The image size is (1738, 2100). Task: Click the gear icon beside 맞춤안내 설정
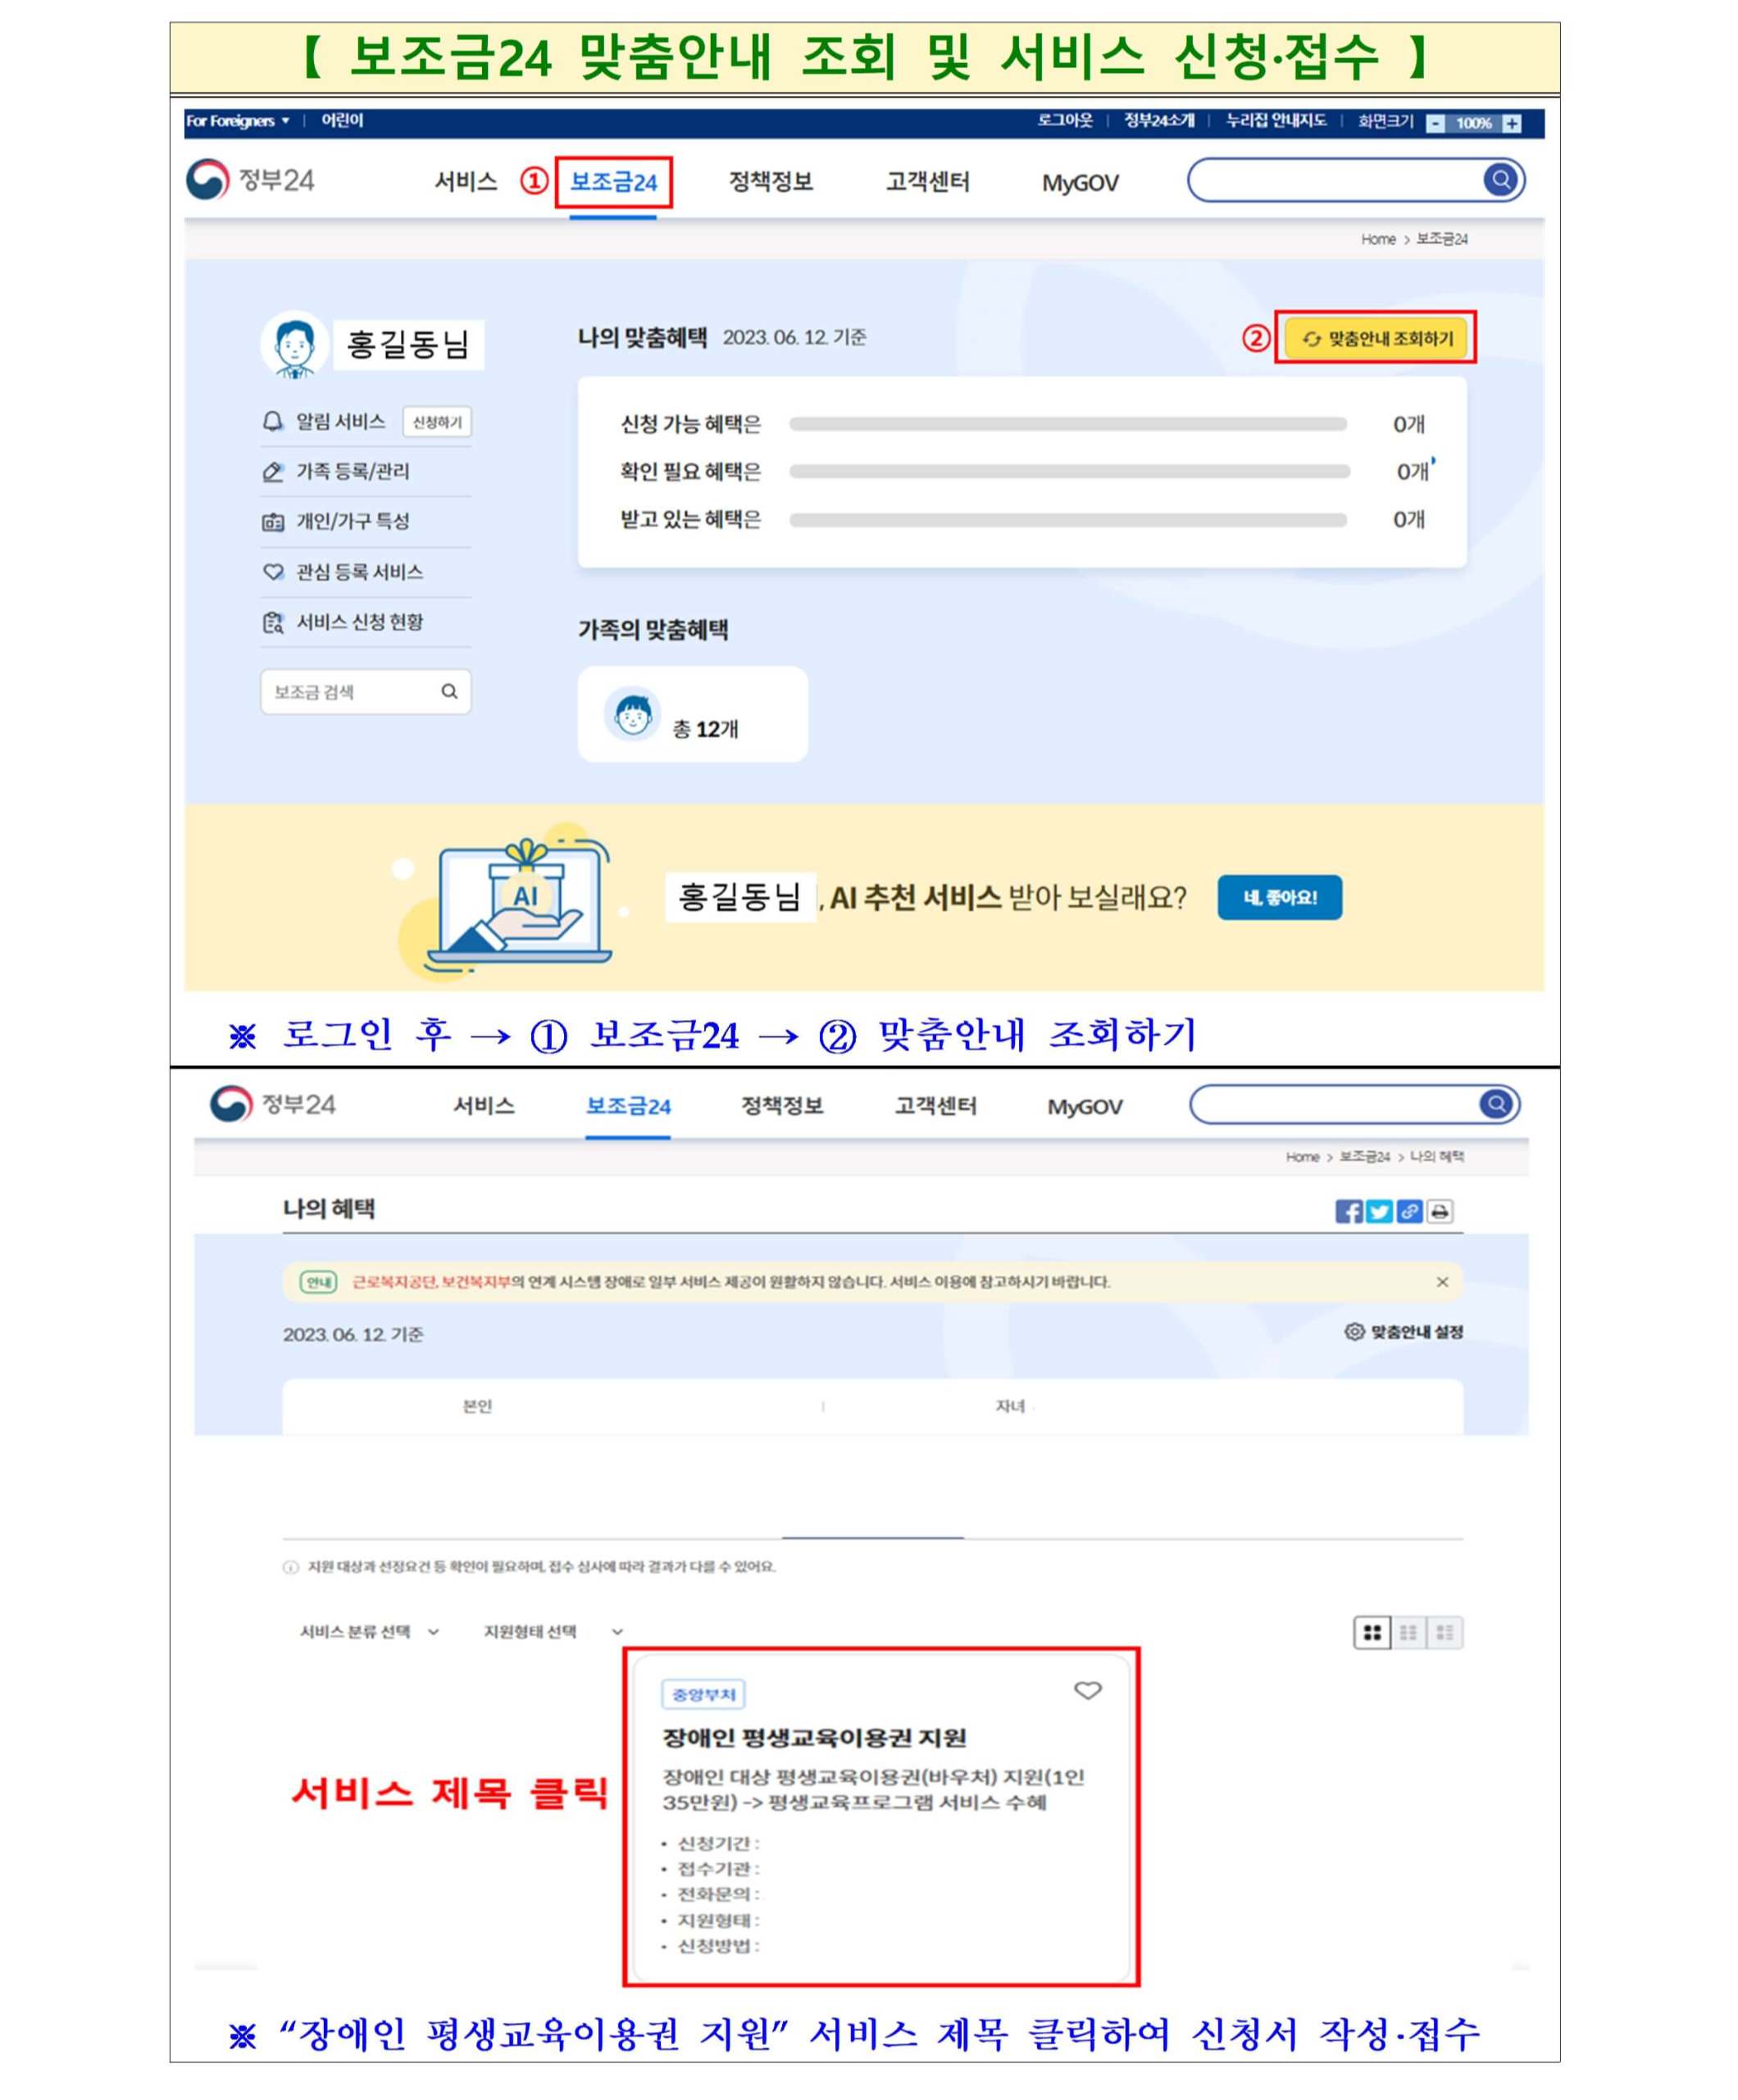(1354, 1331)
